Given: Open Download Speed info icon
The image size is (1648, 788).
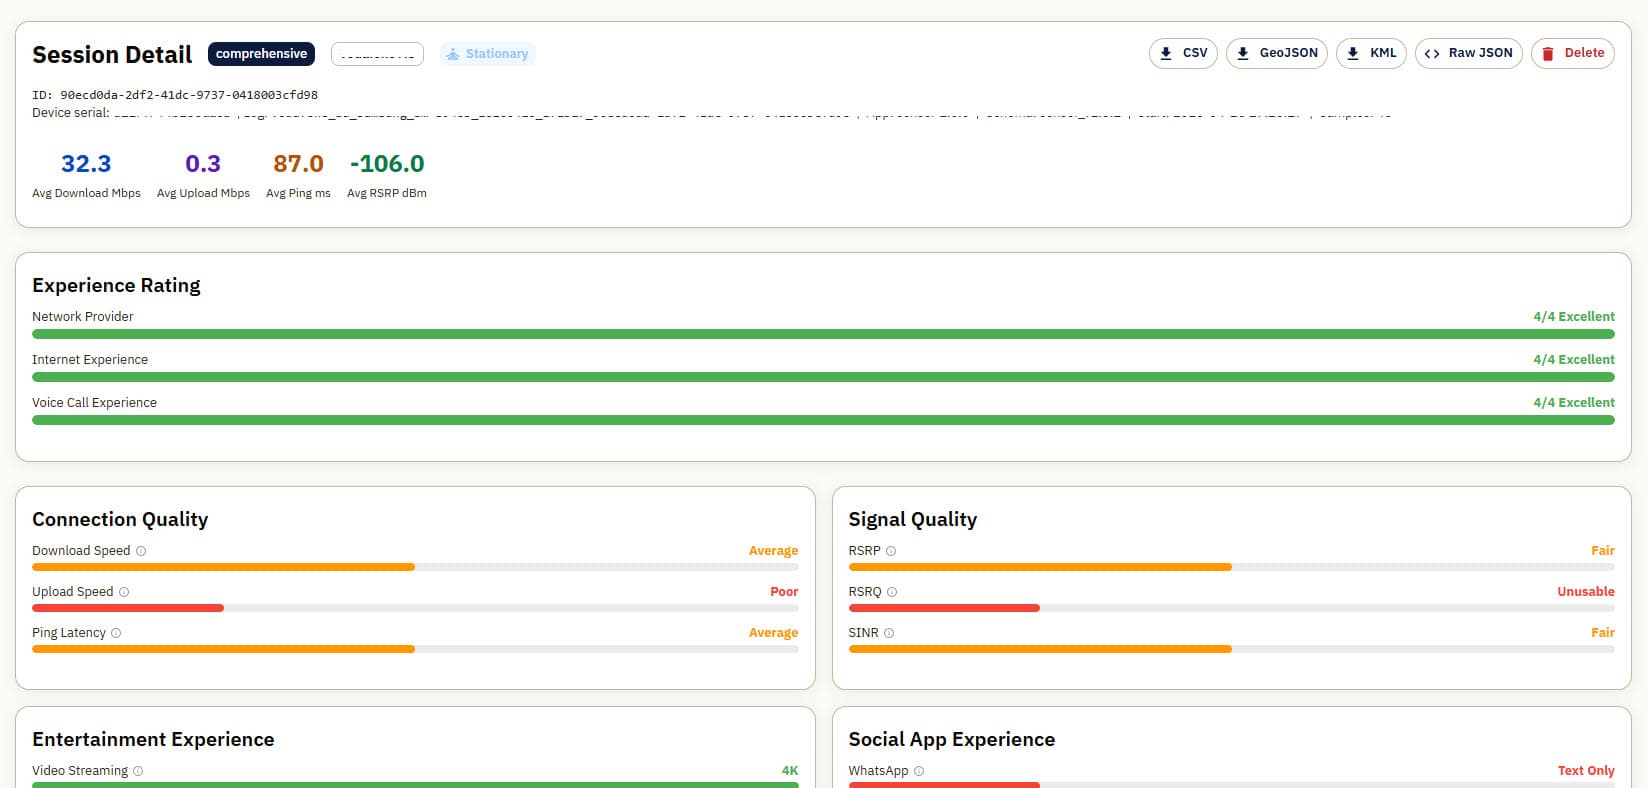Looking at the screenshot, I should 141,551.
